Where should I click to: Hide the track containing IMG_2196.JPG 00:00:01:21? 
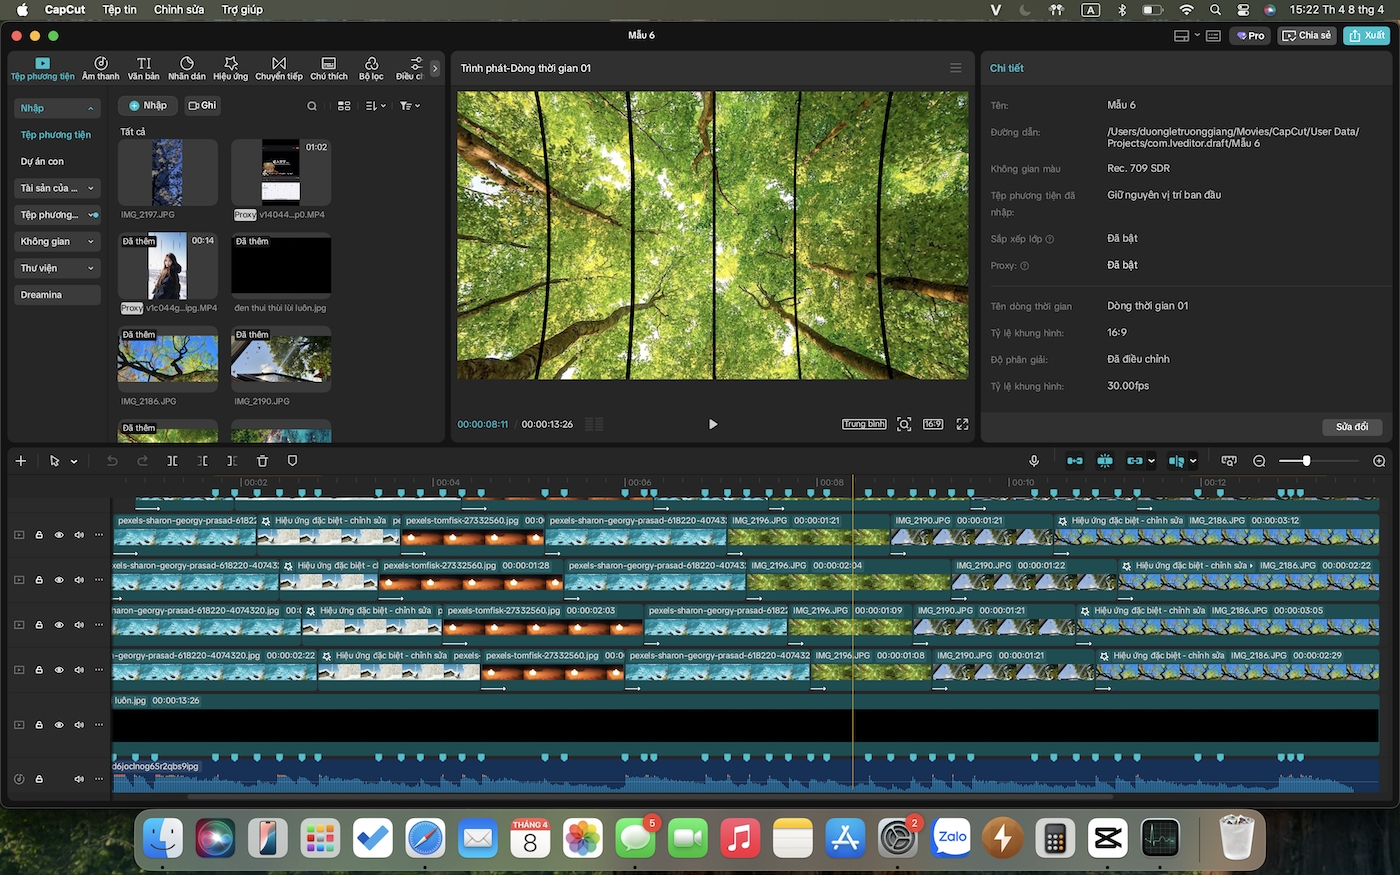coord(59,535)
